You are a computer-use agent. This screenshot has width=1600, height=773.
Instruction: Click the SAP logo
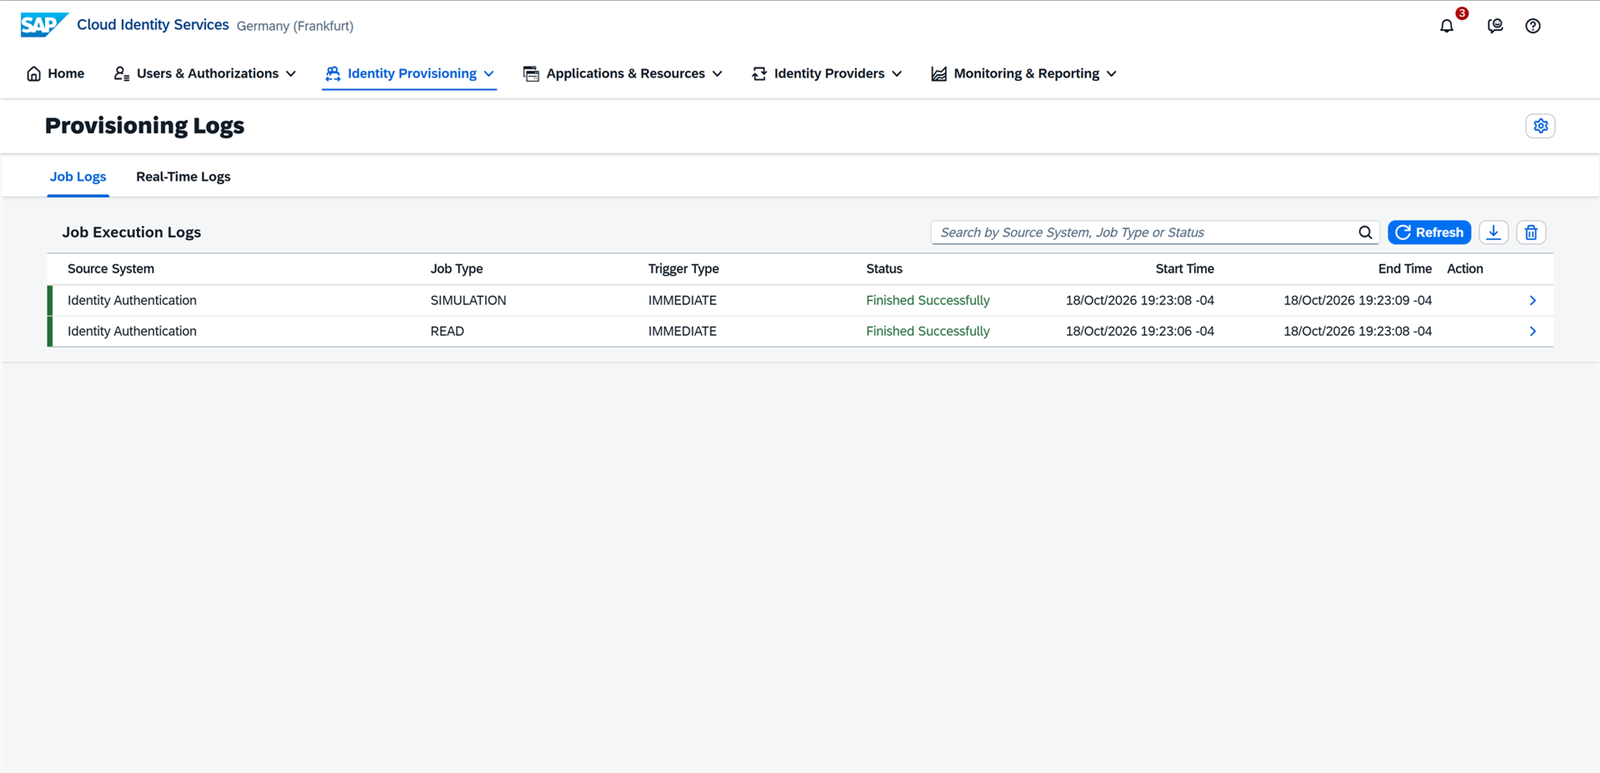(44, 25)
